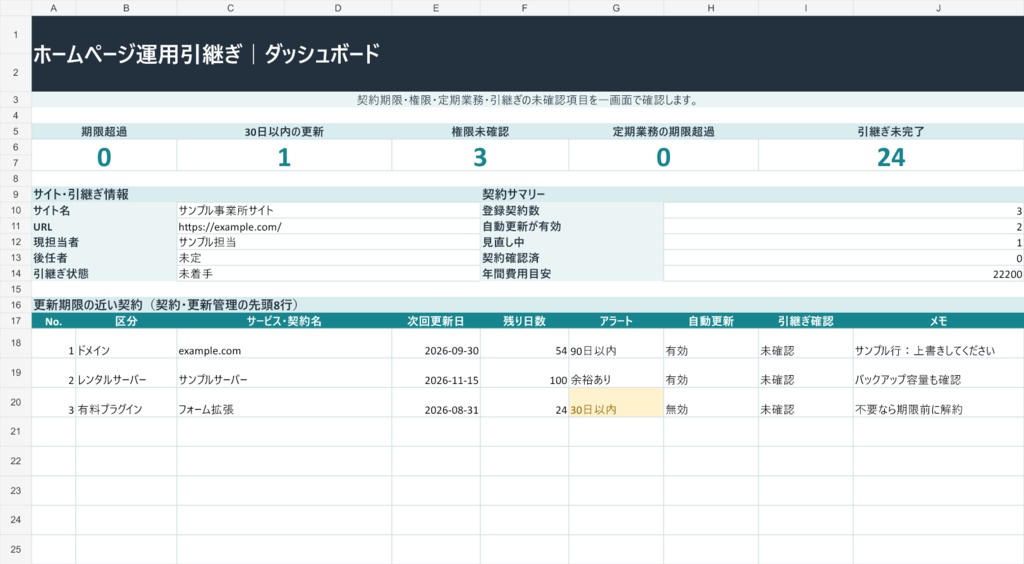Select the memo バックアップ容量も確認

click(x=938, y=373)
